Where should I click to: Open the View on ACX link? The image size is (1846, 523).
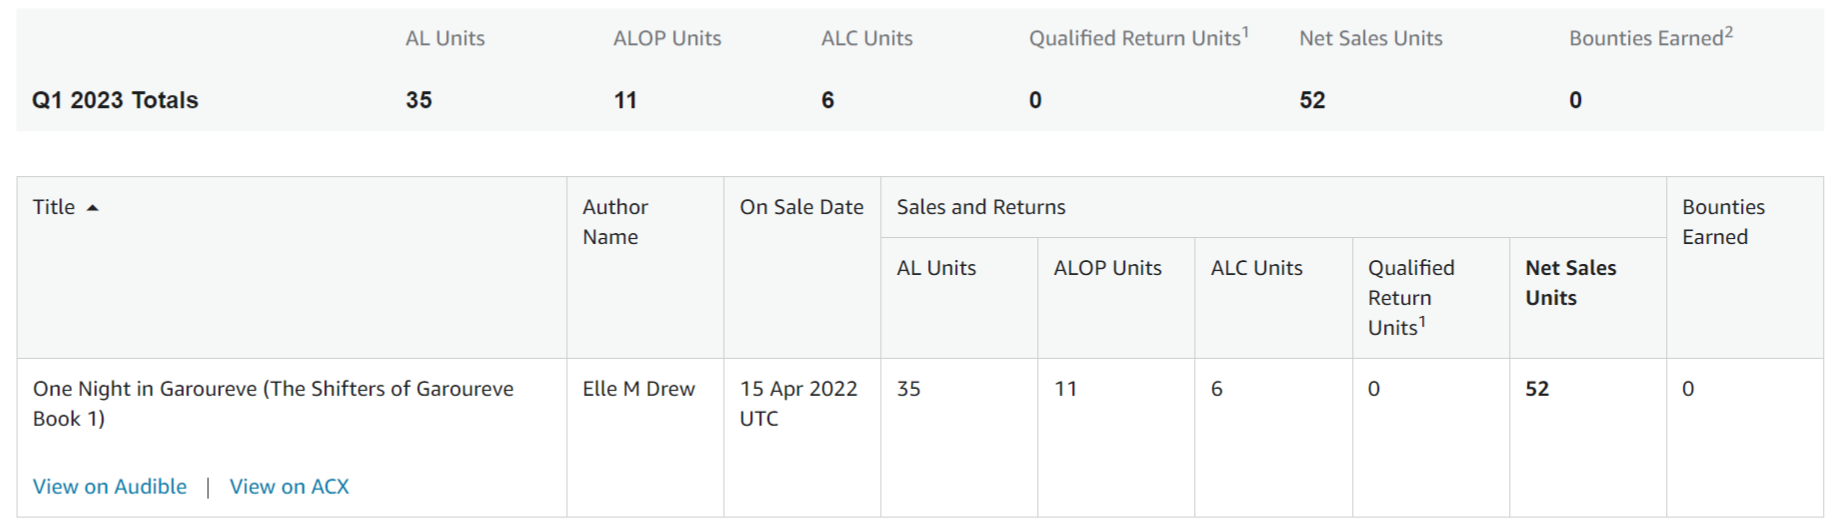point(289,487)
